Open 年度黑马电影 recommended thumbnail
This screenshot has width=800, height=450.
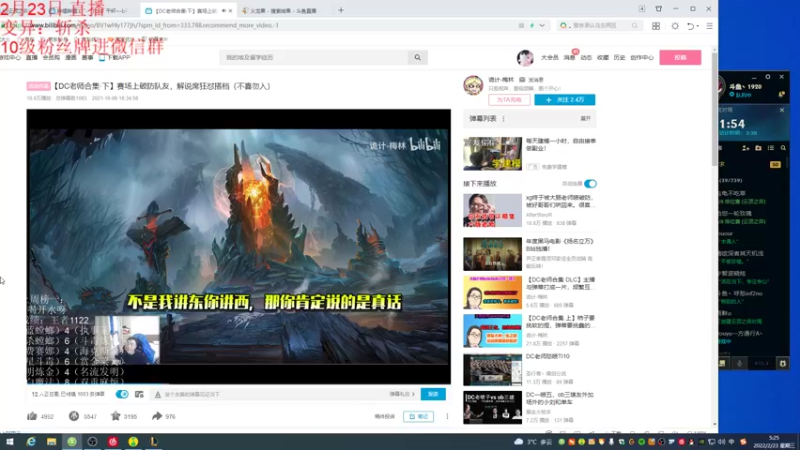492,254
